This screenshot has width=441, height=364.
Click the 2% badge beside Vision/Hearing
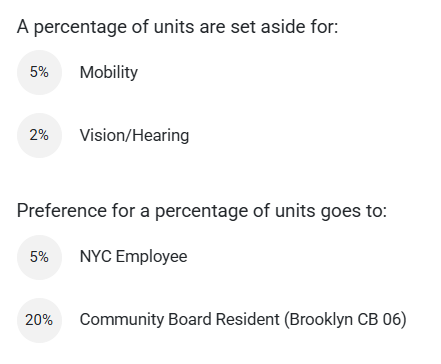tap(39, 135)
